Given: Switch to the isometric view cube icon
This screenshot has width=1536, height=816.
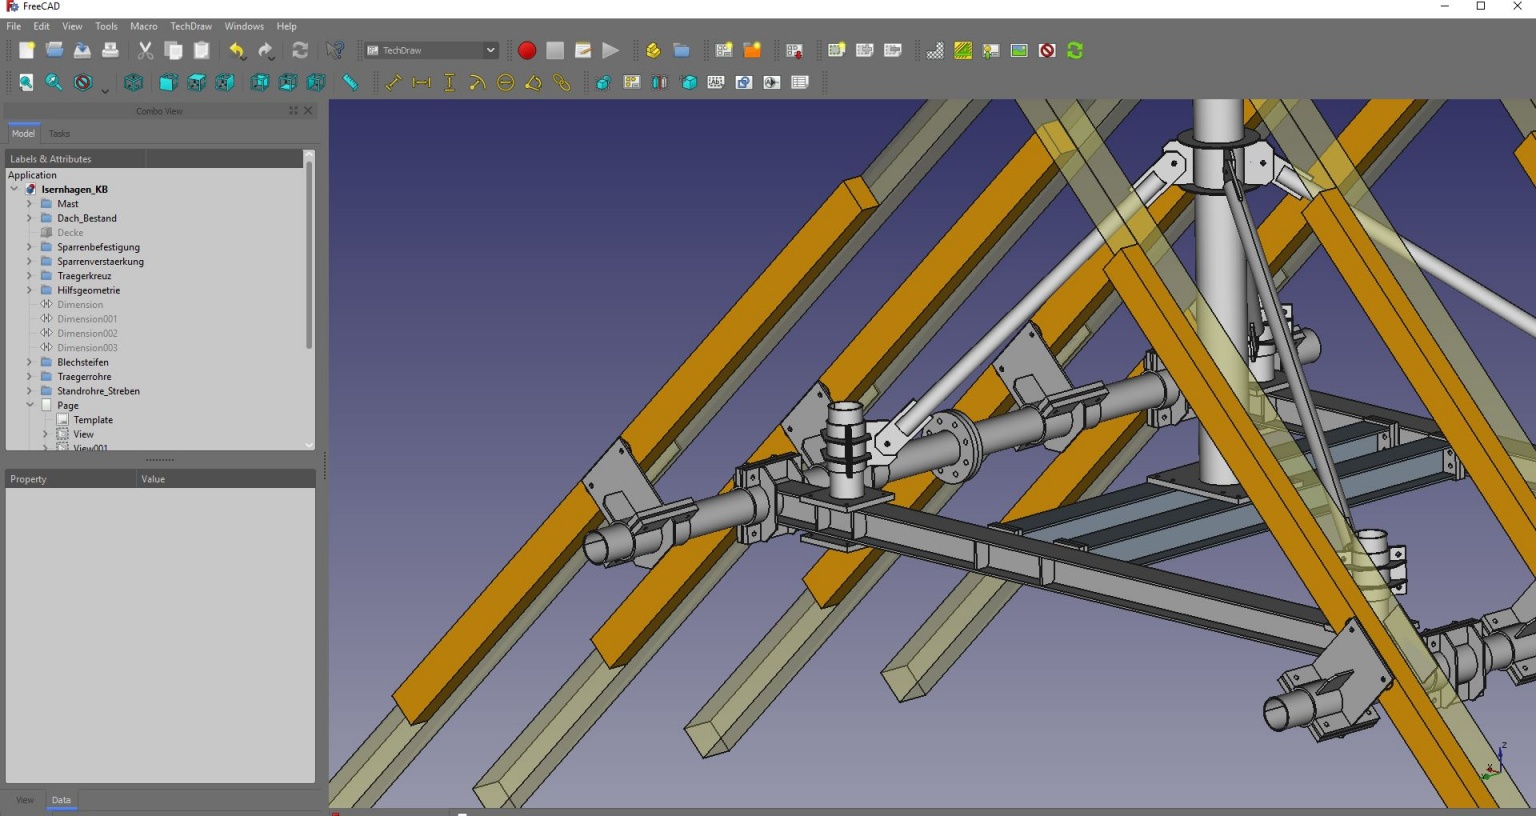Looking at the screenshot, I should coord(133,83).
